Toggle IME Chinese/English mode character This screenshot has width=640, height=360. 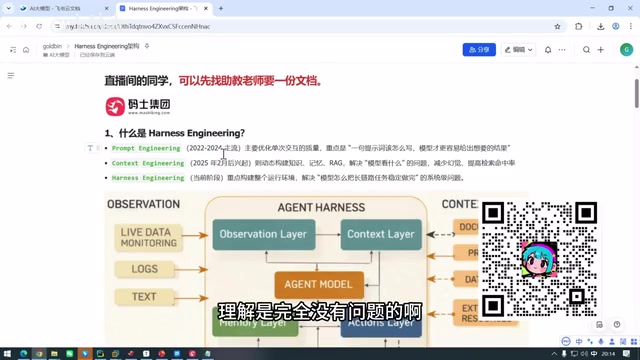coord(579,341)
